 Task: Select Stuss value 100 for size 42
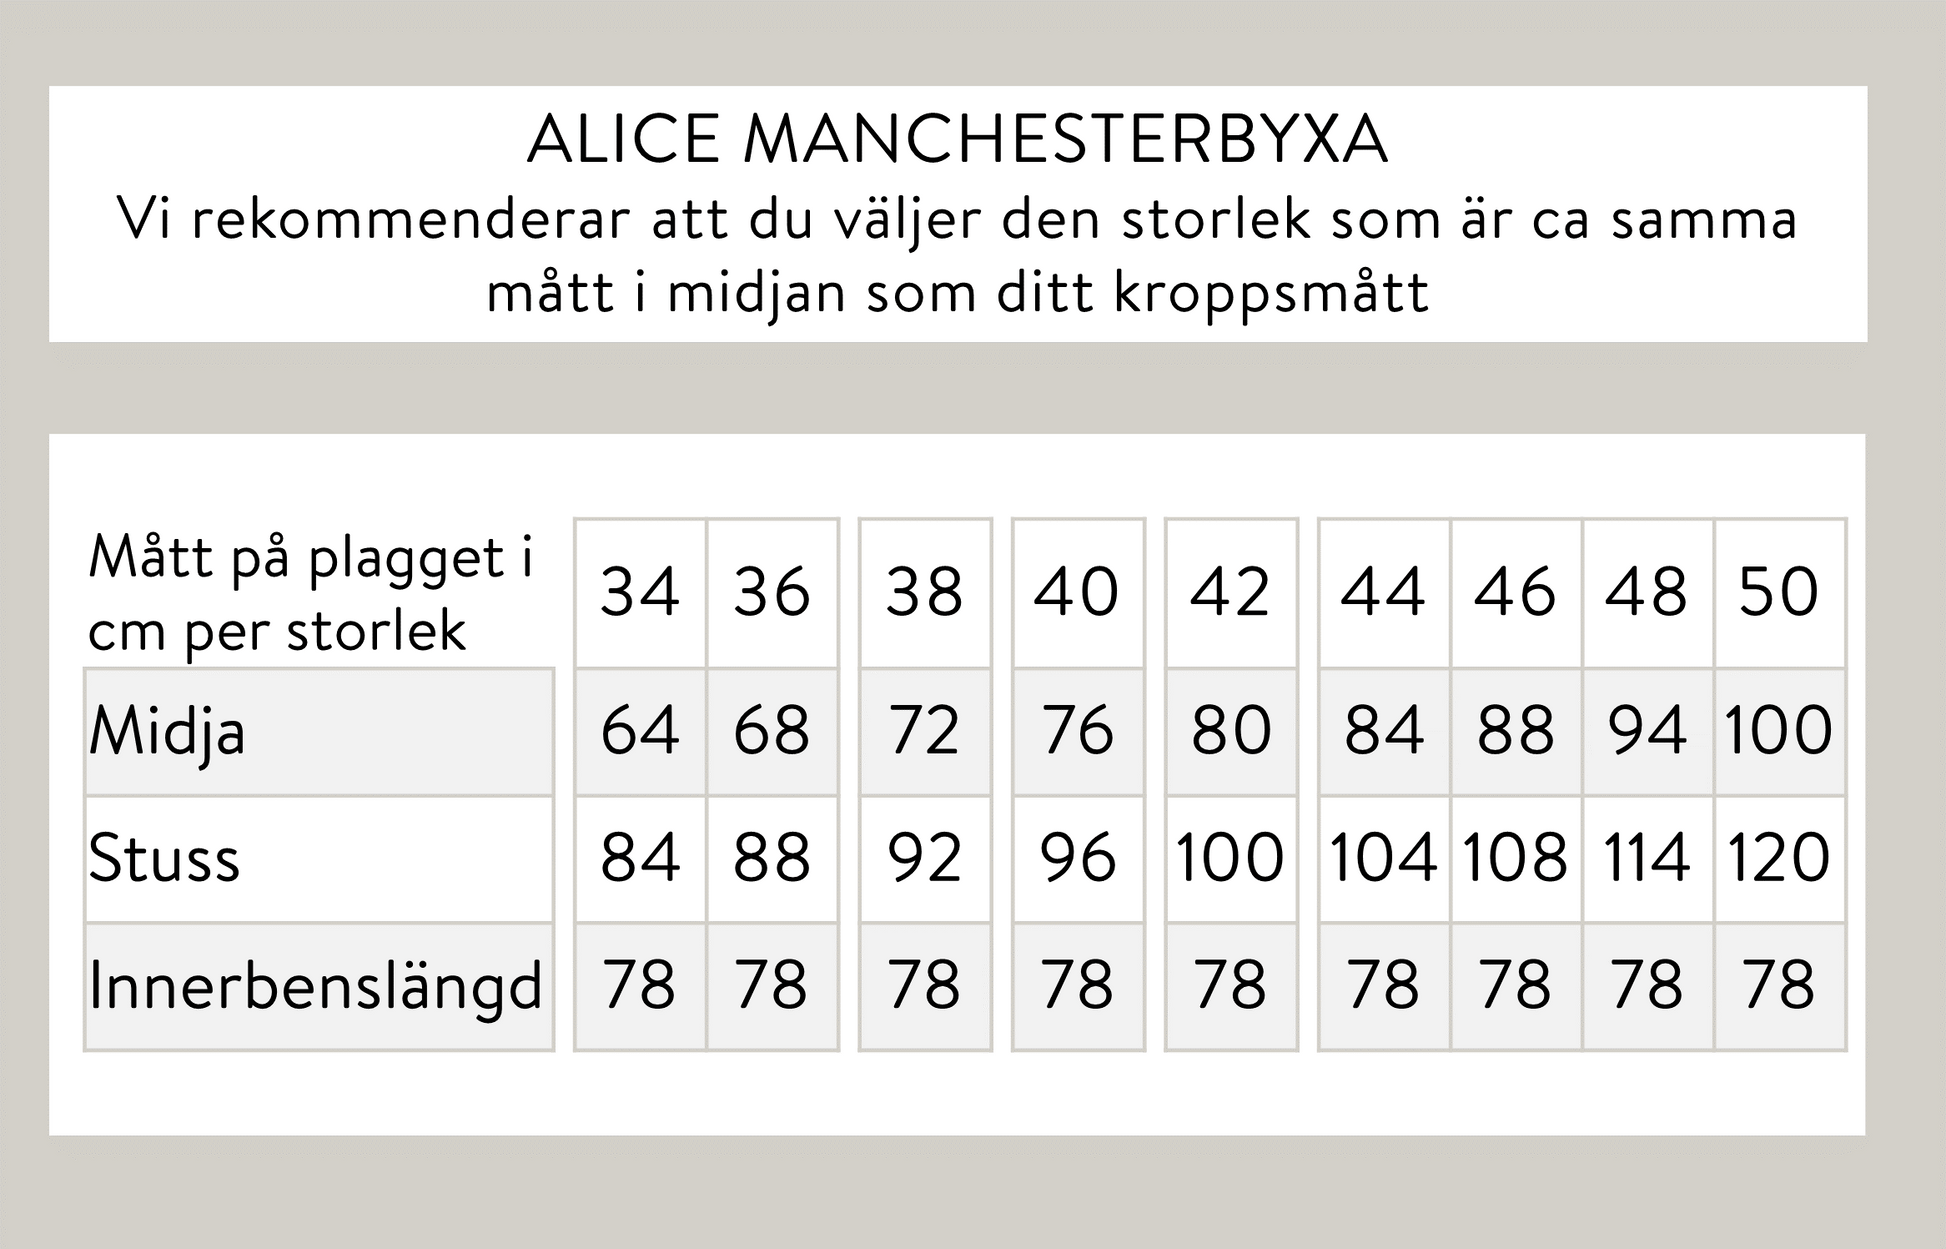(x=1230, y=858)
